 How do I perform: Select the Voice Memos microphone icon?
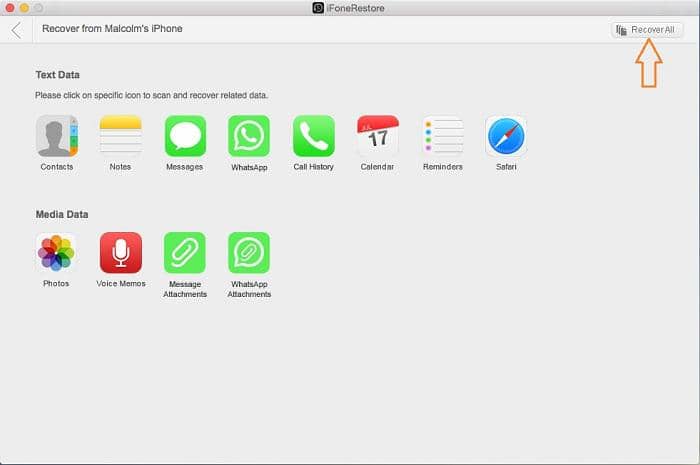coord(121,253)
